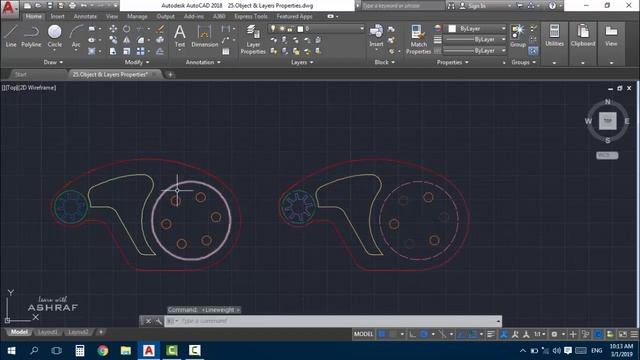Expand the Annotation panel

point(203,62)
